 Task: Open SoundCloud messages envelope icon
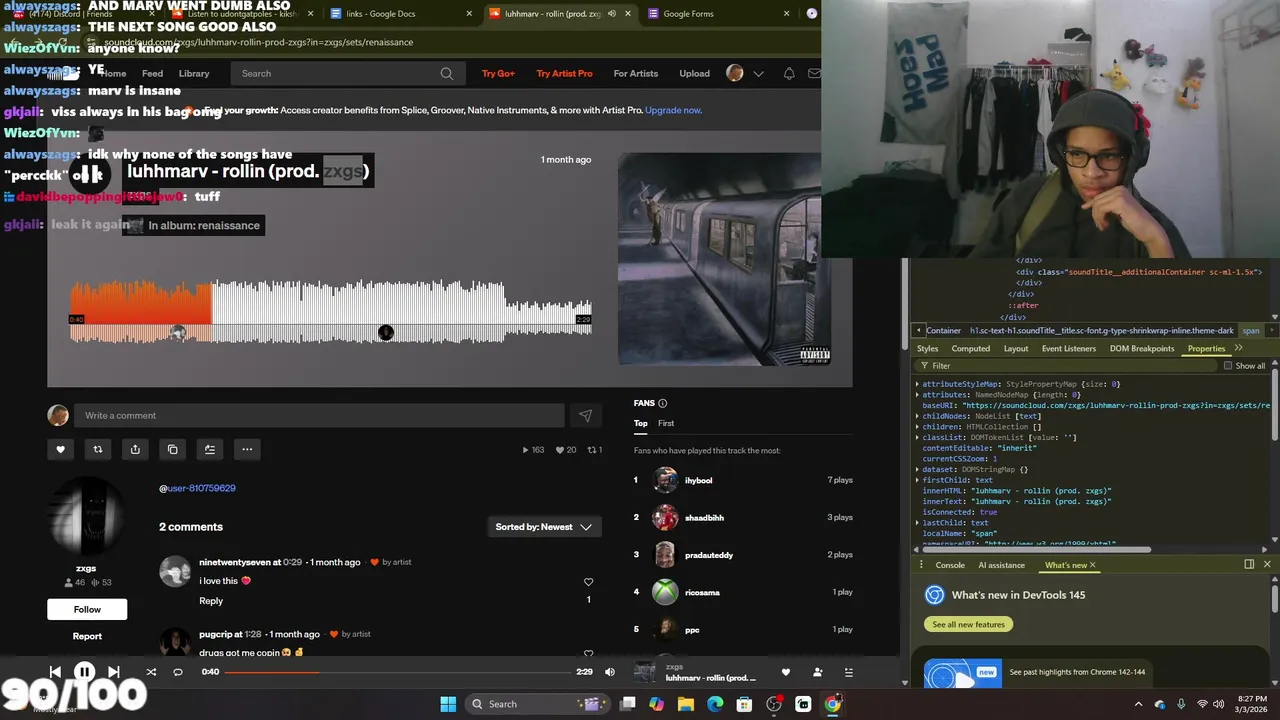(x=814, y=73)
